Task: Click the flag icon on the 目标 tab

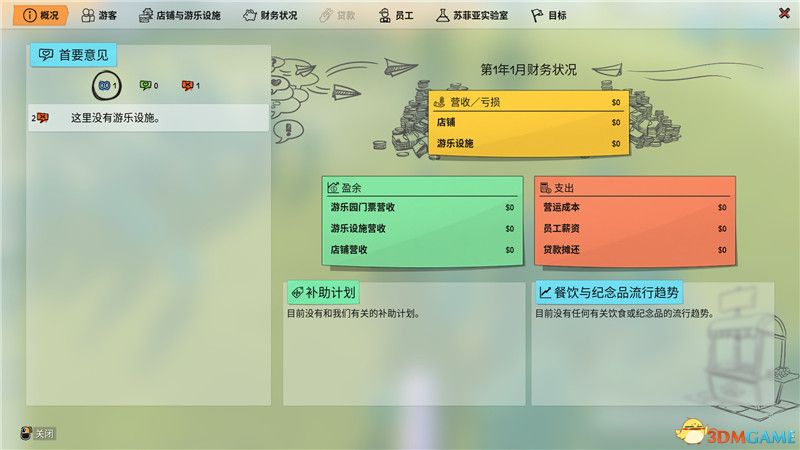Action: click(537, 15)
